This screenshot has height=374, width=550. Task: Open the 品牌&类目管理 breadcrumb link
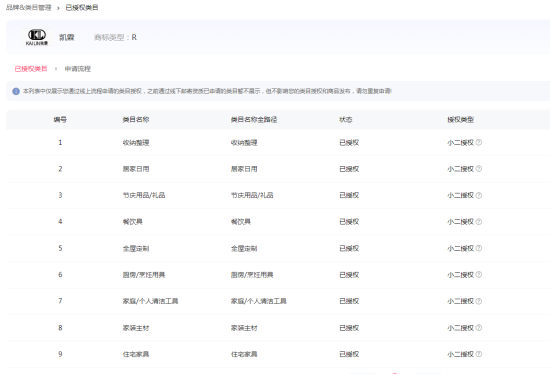[29, 7]
